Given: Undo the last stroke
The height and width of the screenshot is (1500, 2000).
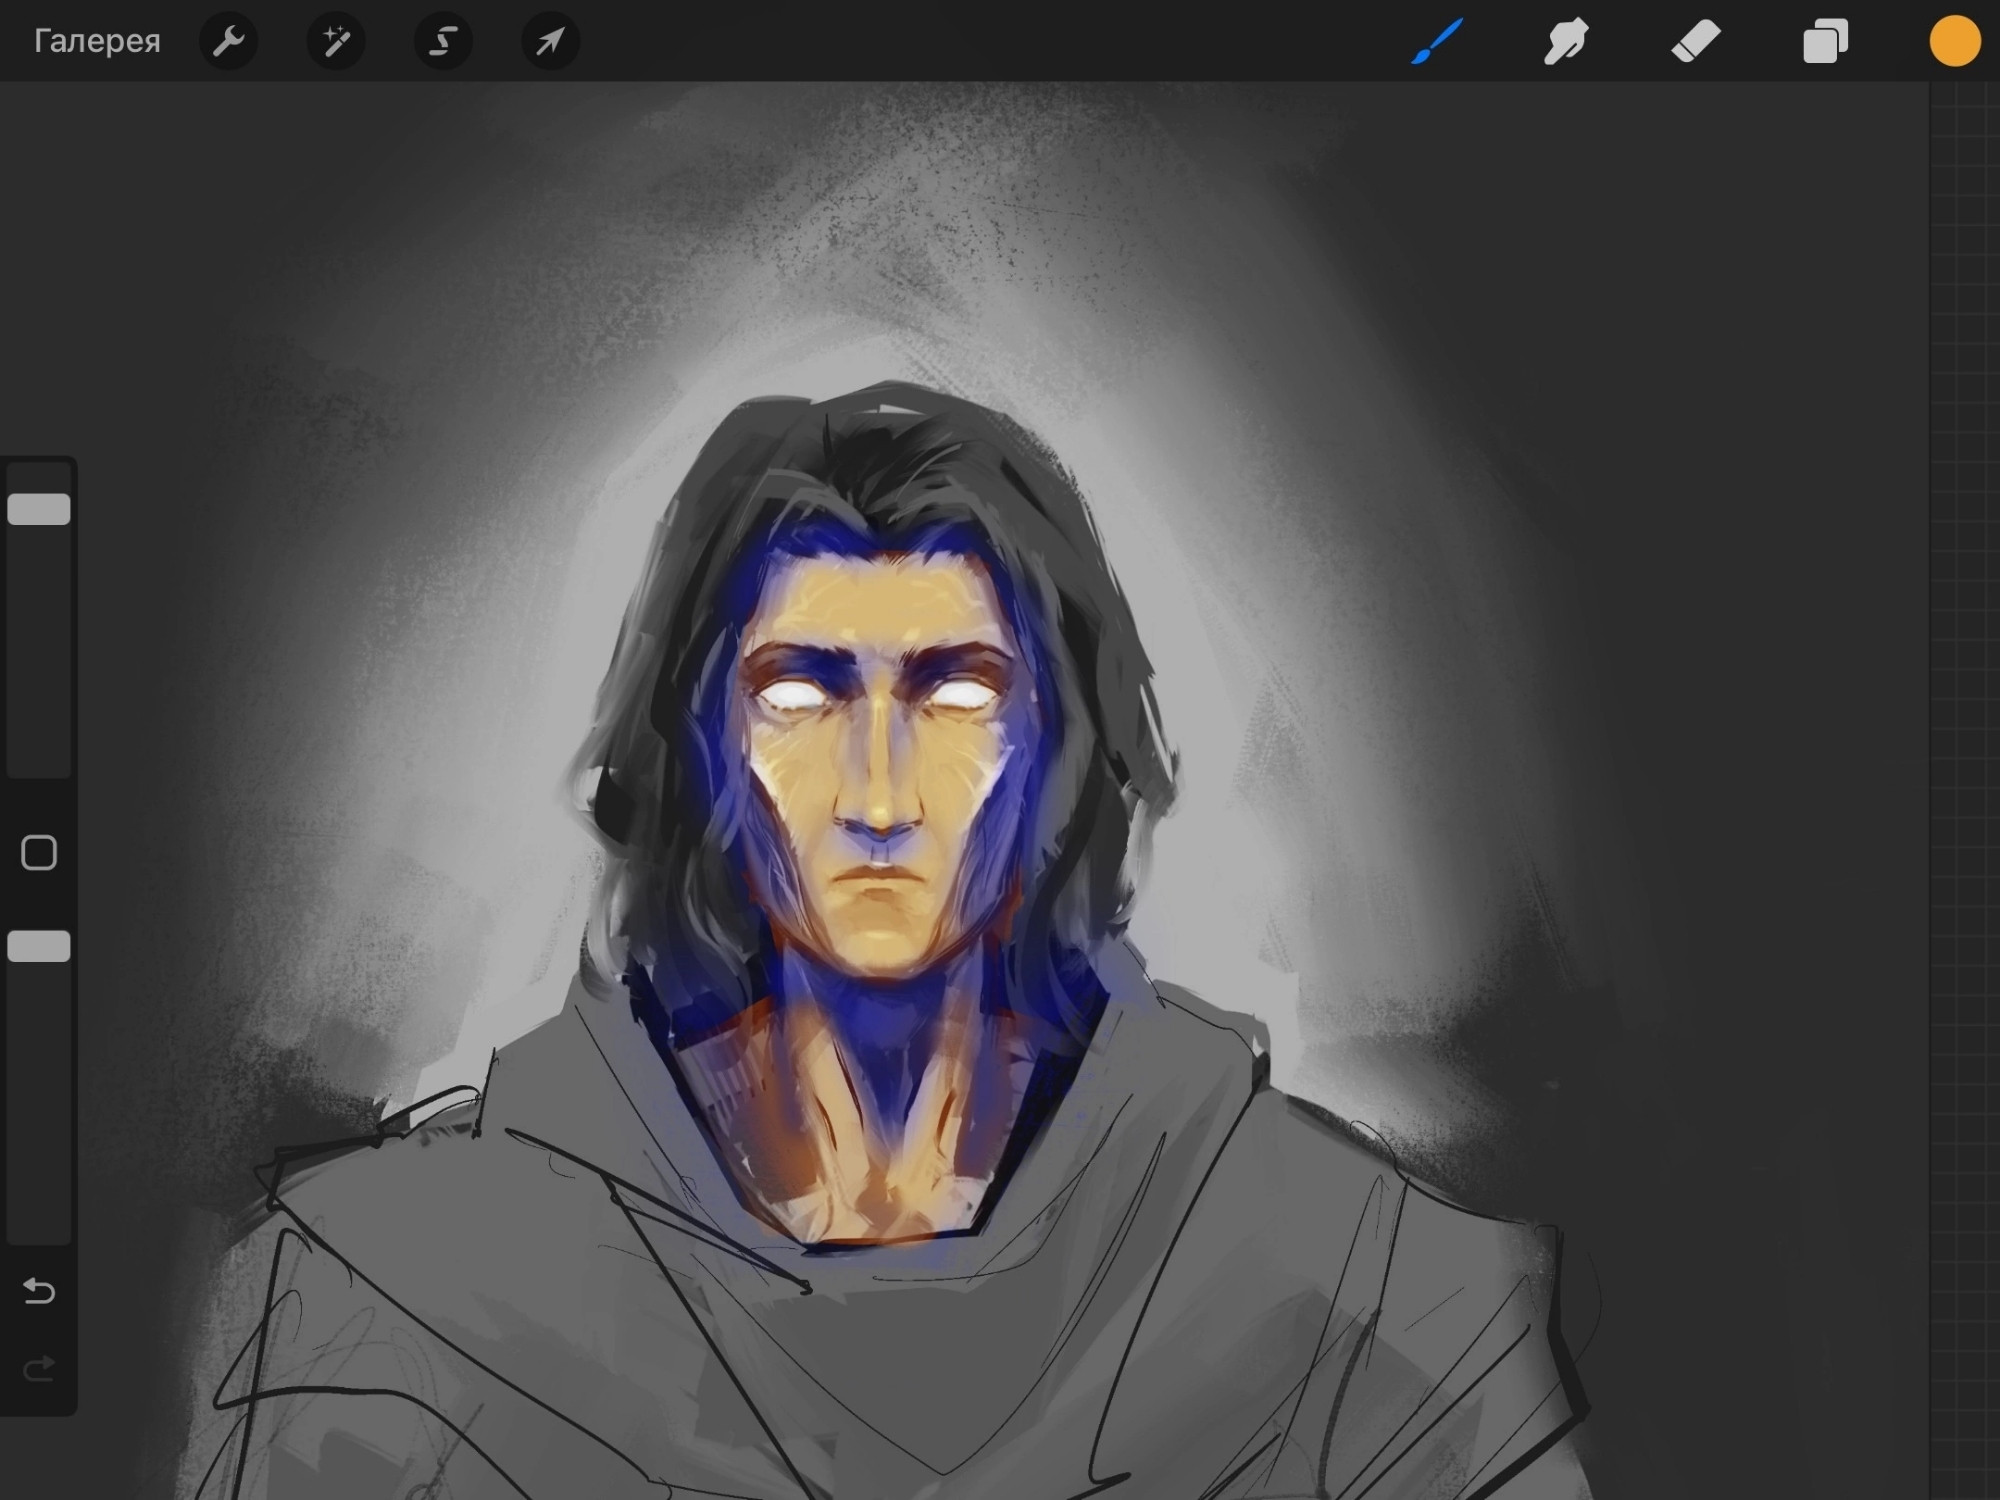Looking at the screenshot, I should click(x=39, y=1291).
